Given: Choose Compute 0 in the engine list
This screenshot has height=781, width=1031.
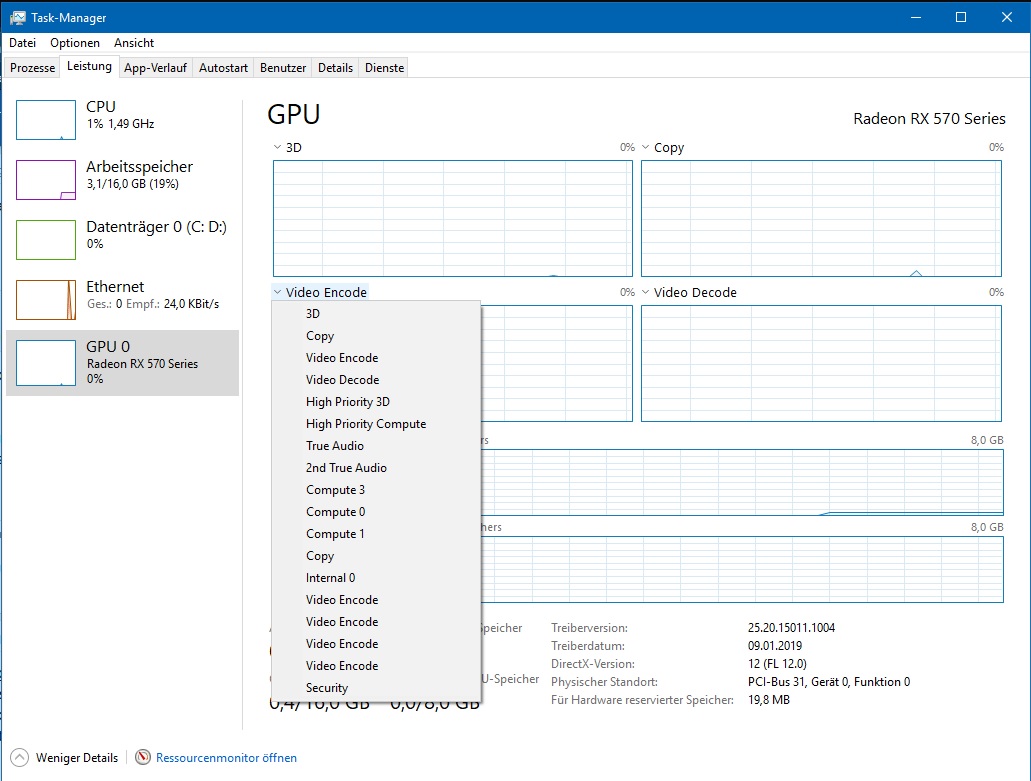Looking at the screenshot, I should click(x=376, y=512).
